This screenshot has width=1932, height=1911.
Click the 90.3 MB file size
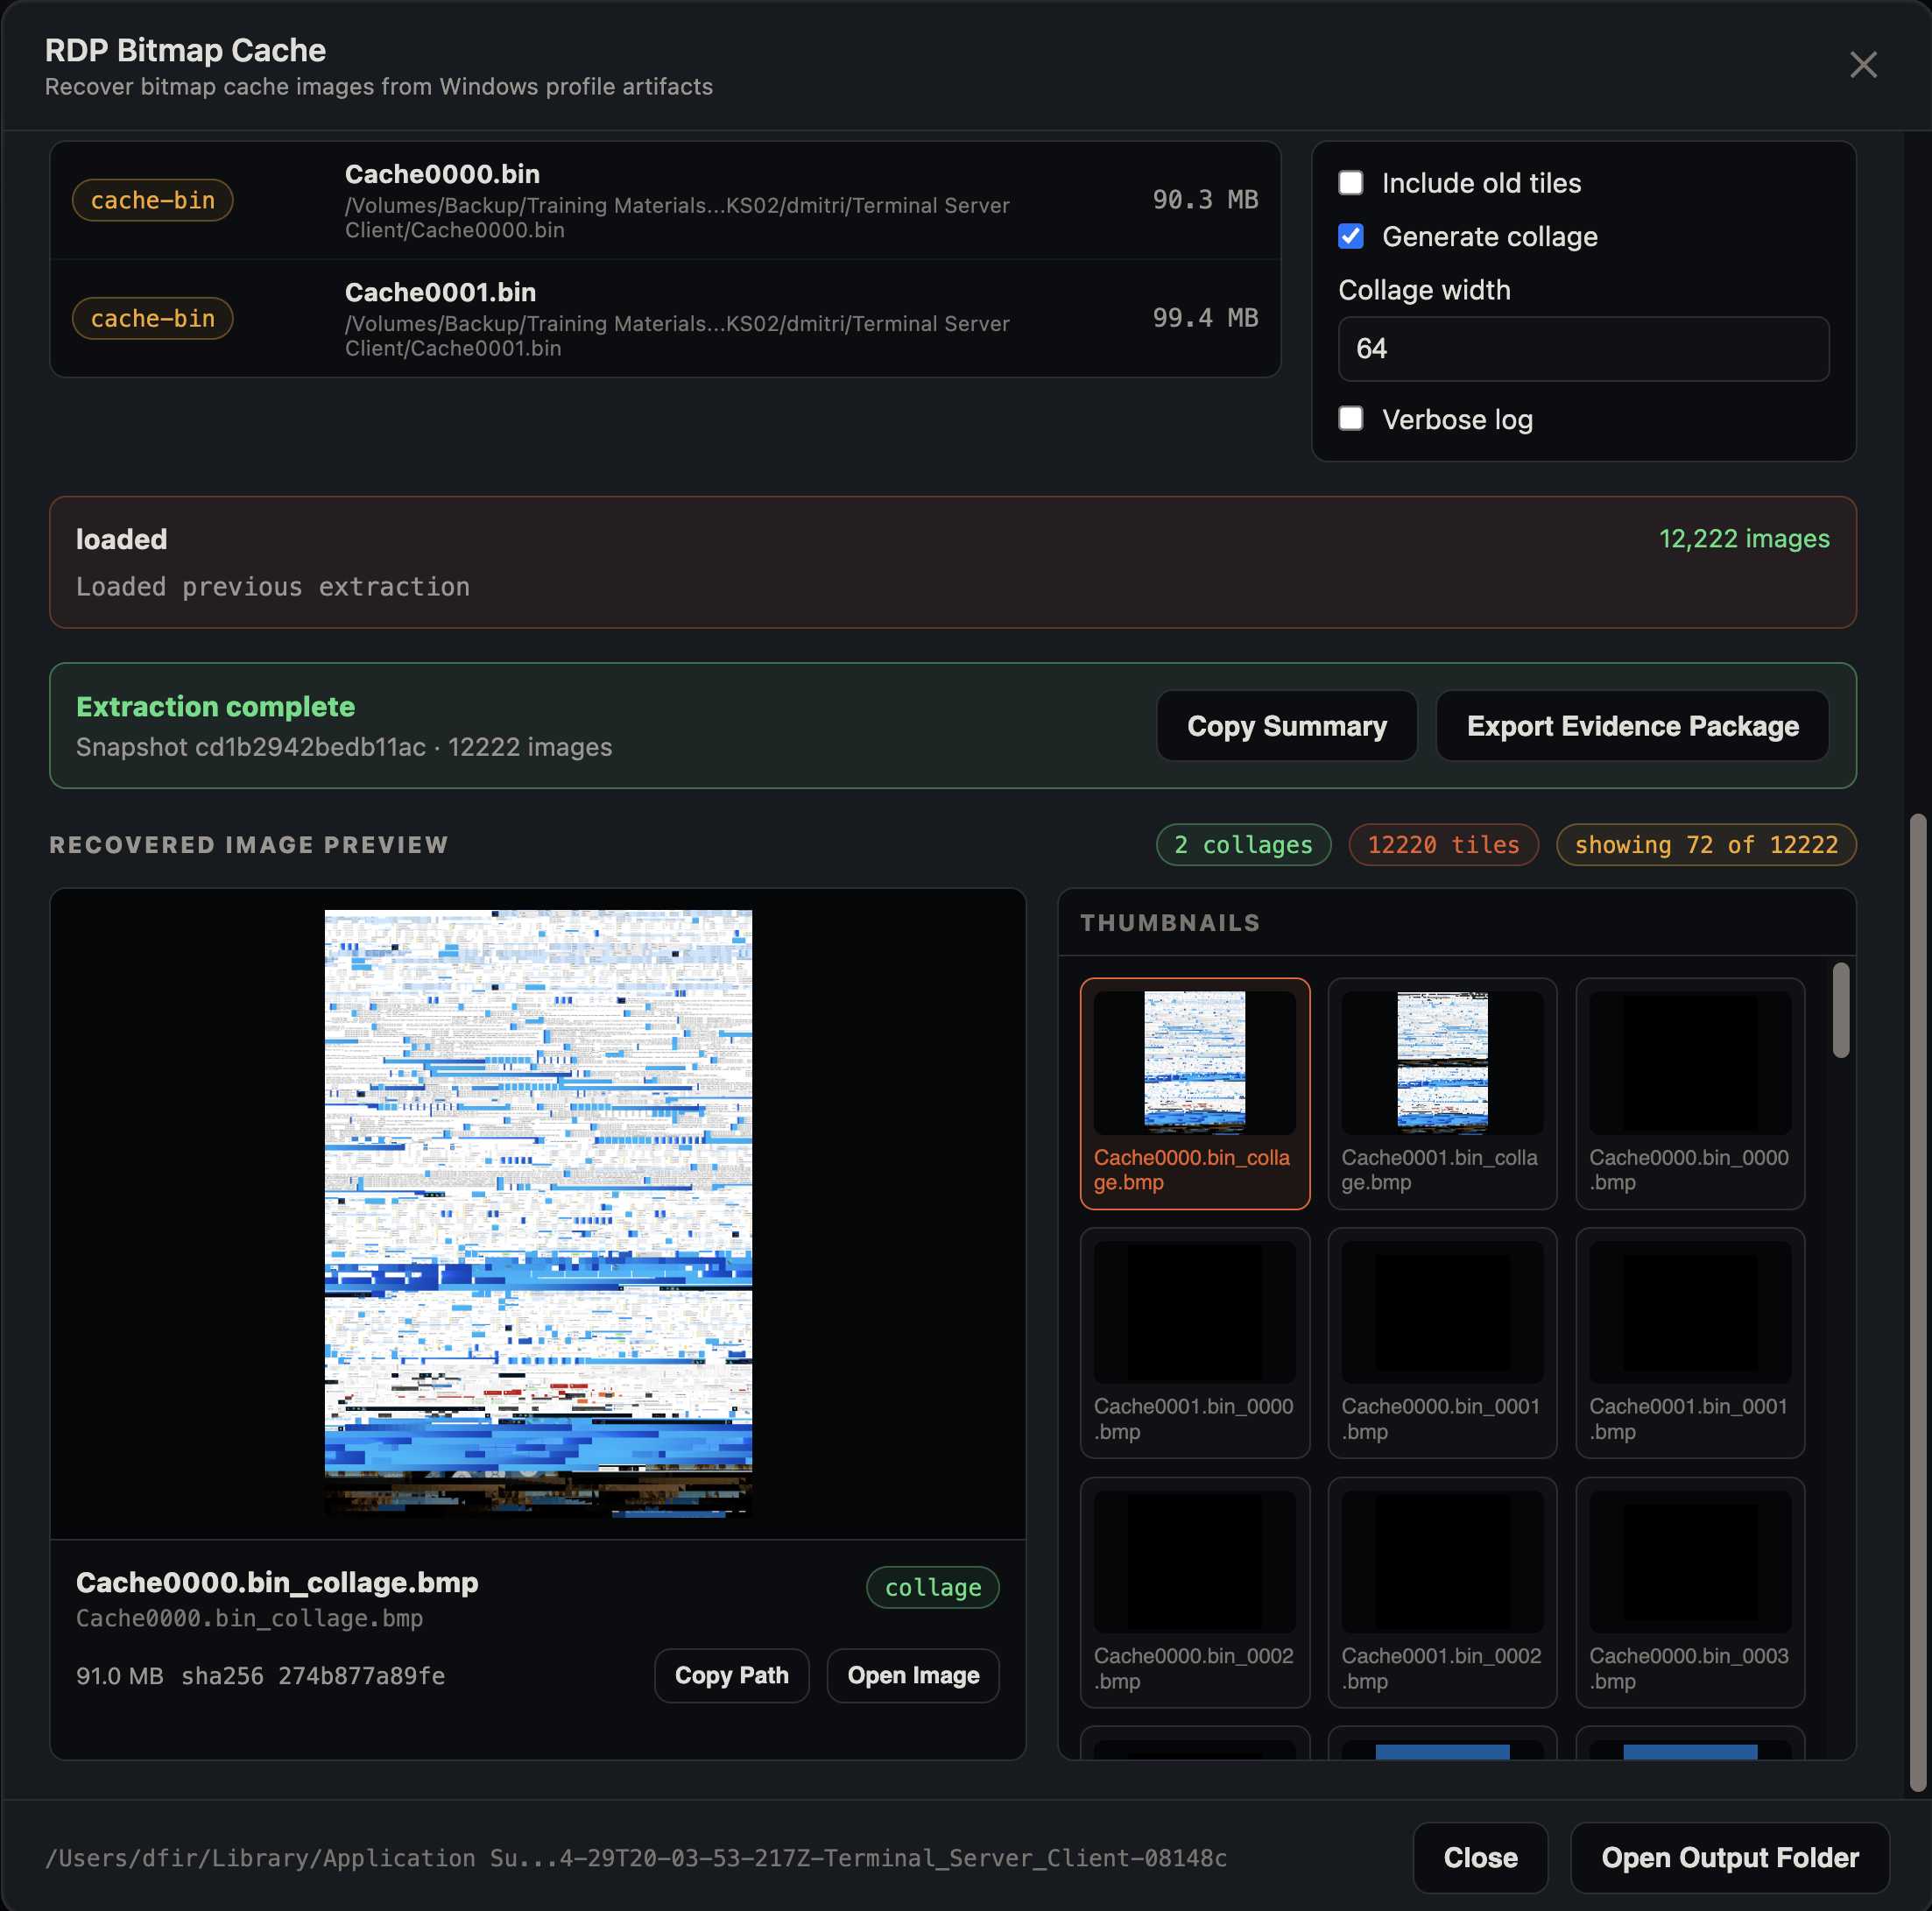pos(1205,200)
